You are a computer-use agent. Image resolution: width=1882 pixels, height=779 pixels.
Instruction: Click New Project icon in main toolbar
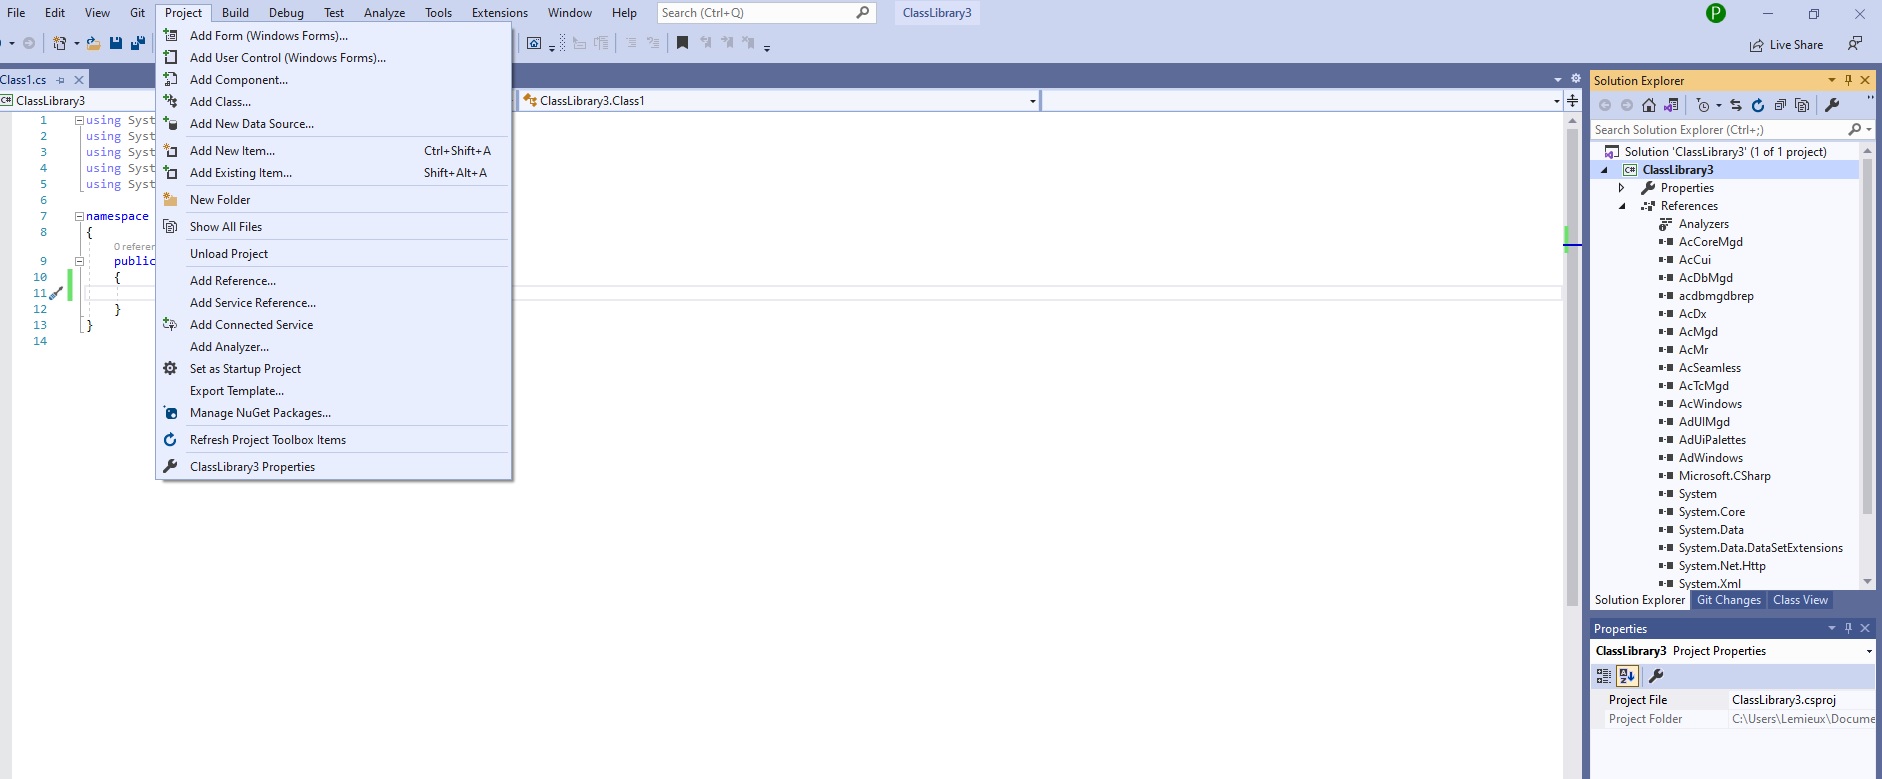pyautogui.click(x=60, y=43)
